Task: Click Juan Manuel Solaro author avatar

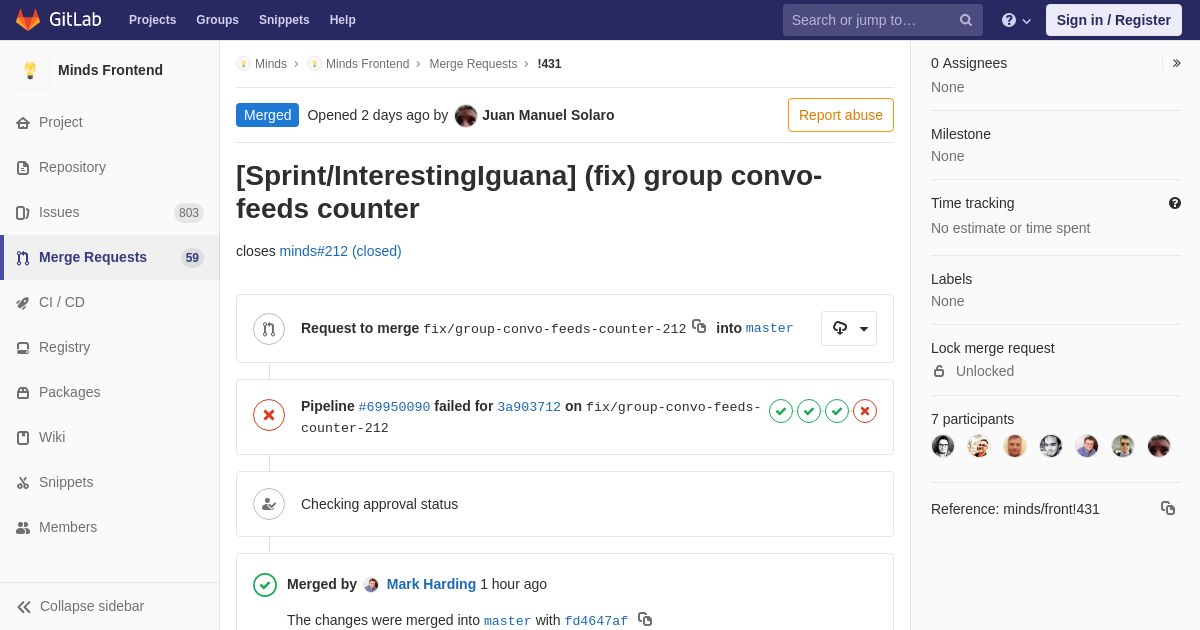Action: tap(466, 115)
